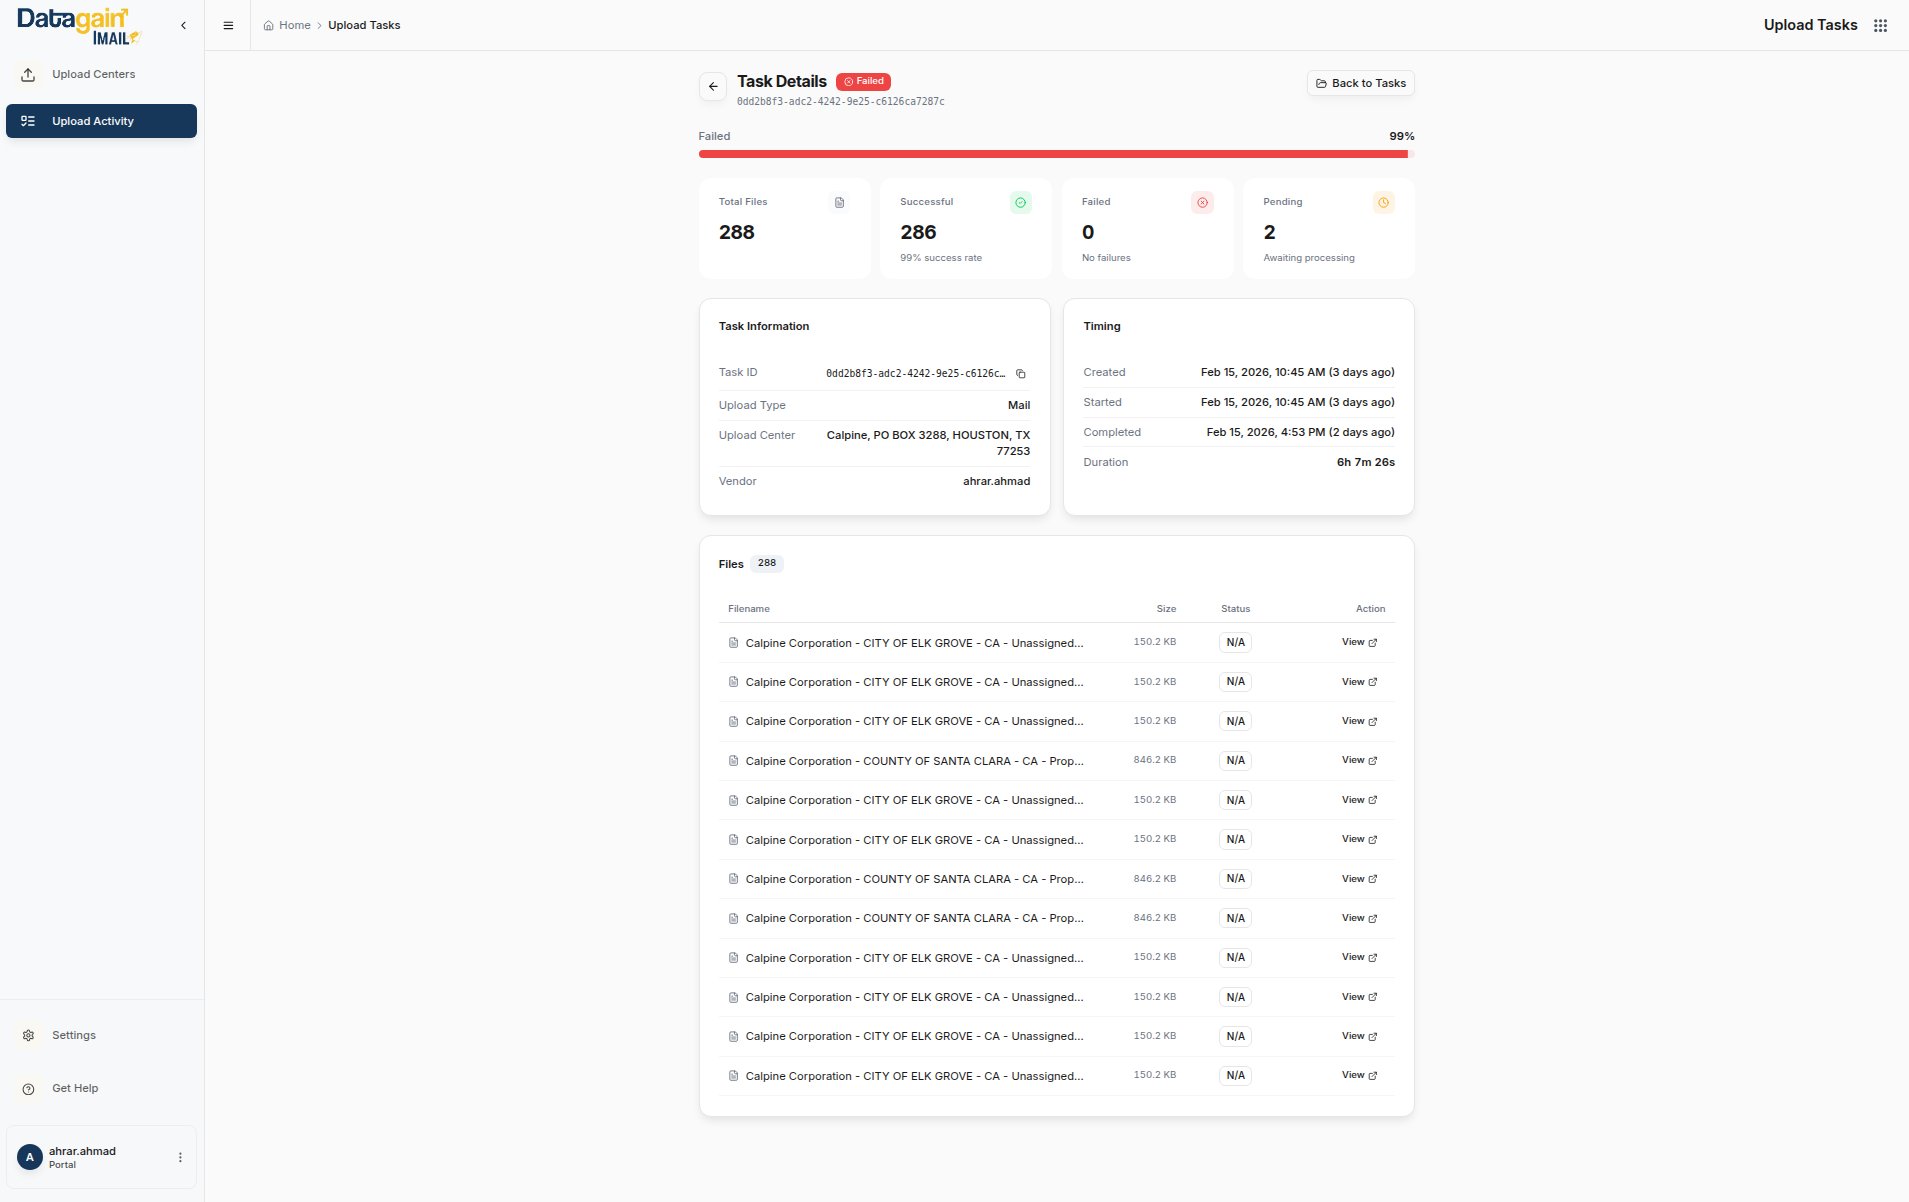Click the Successful green check icon
1909x1202 pixels.
click(x=1020, y=203)
